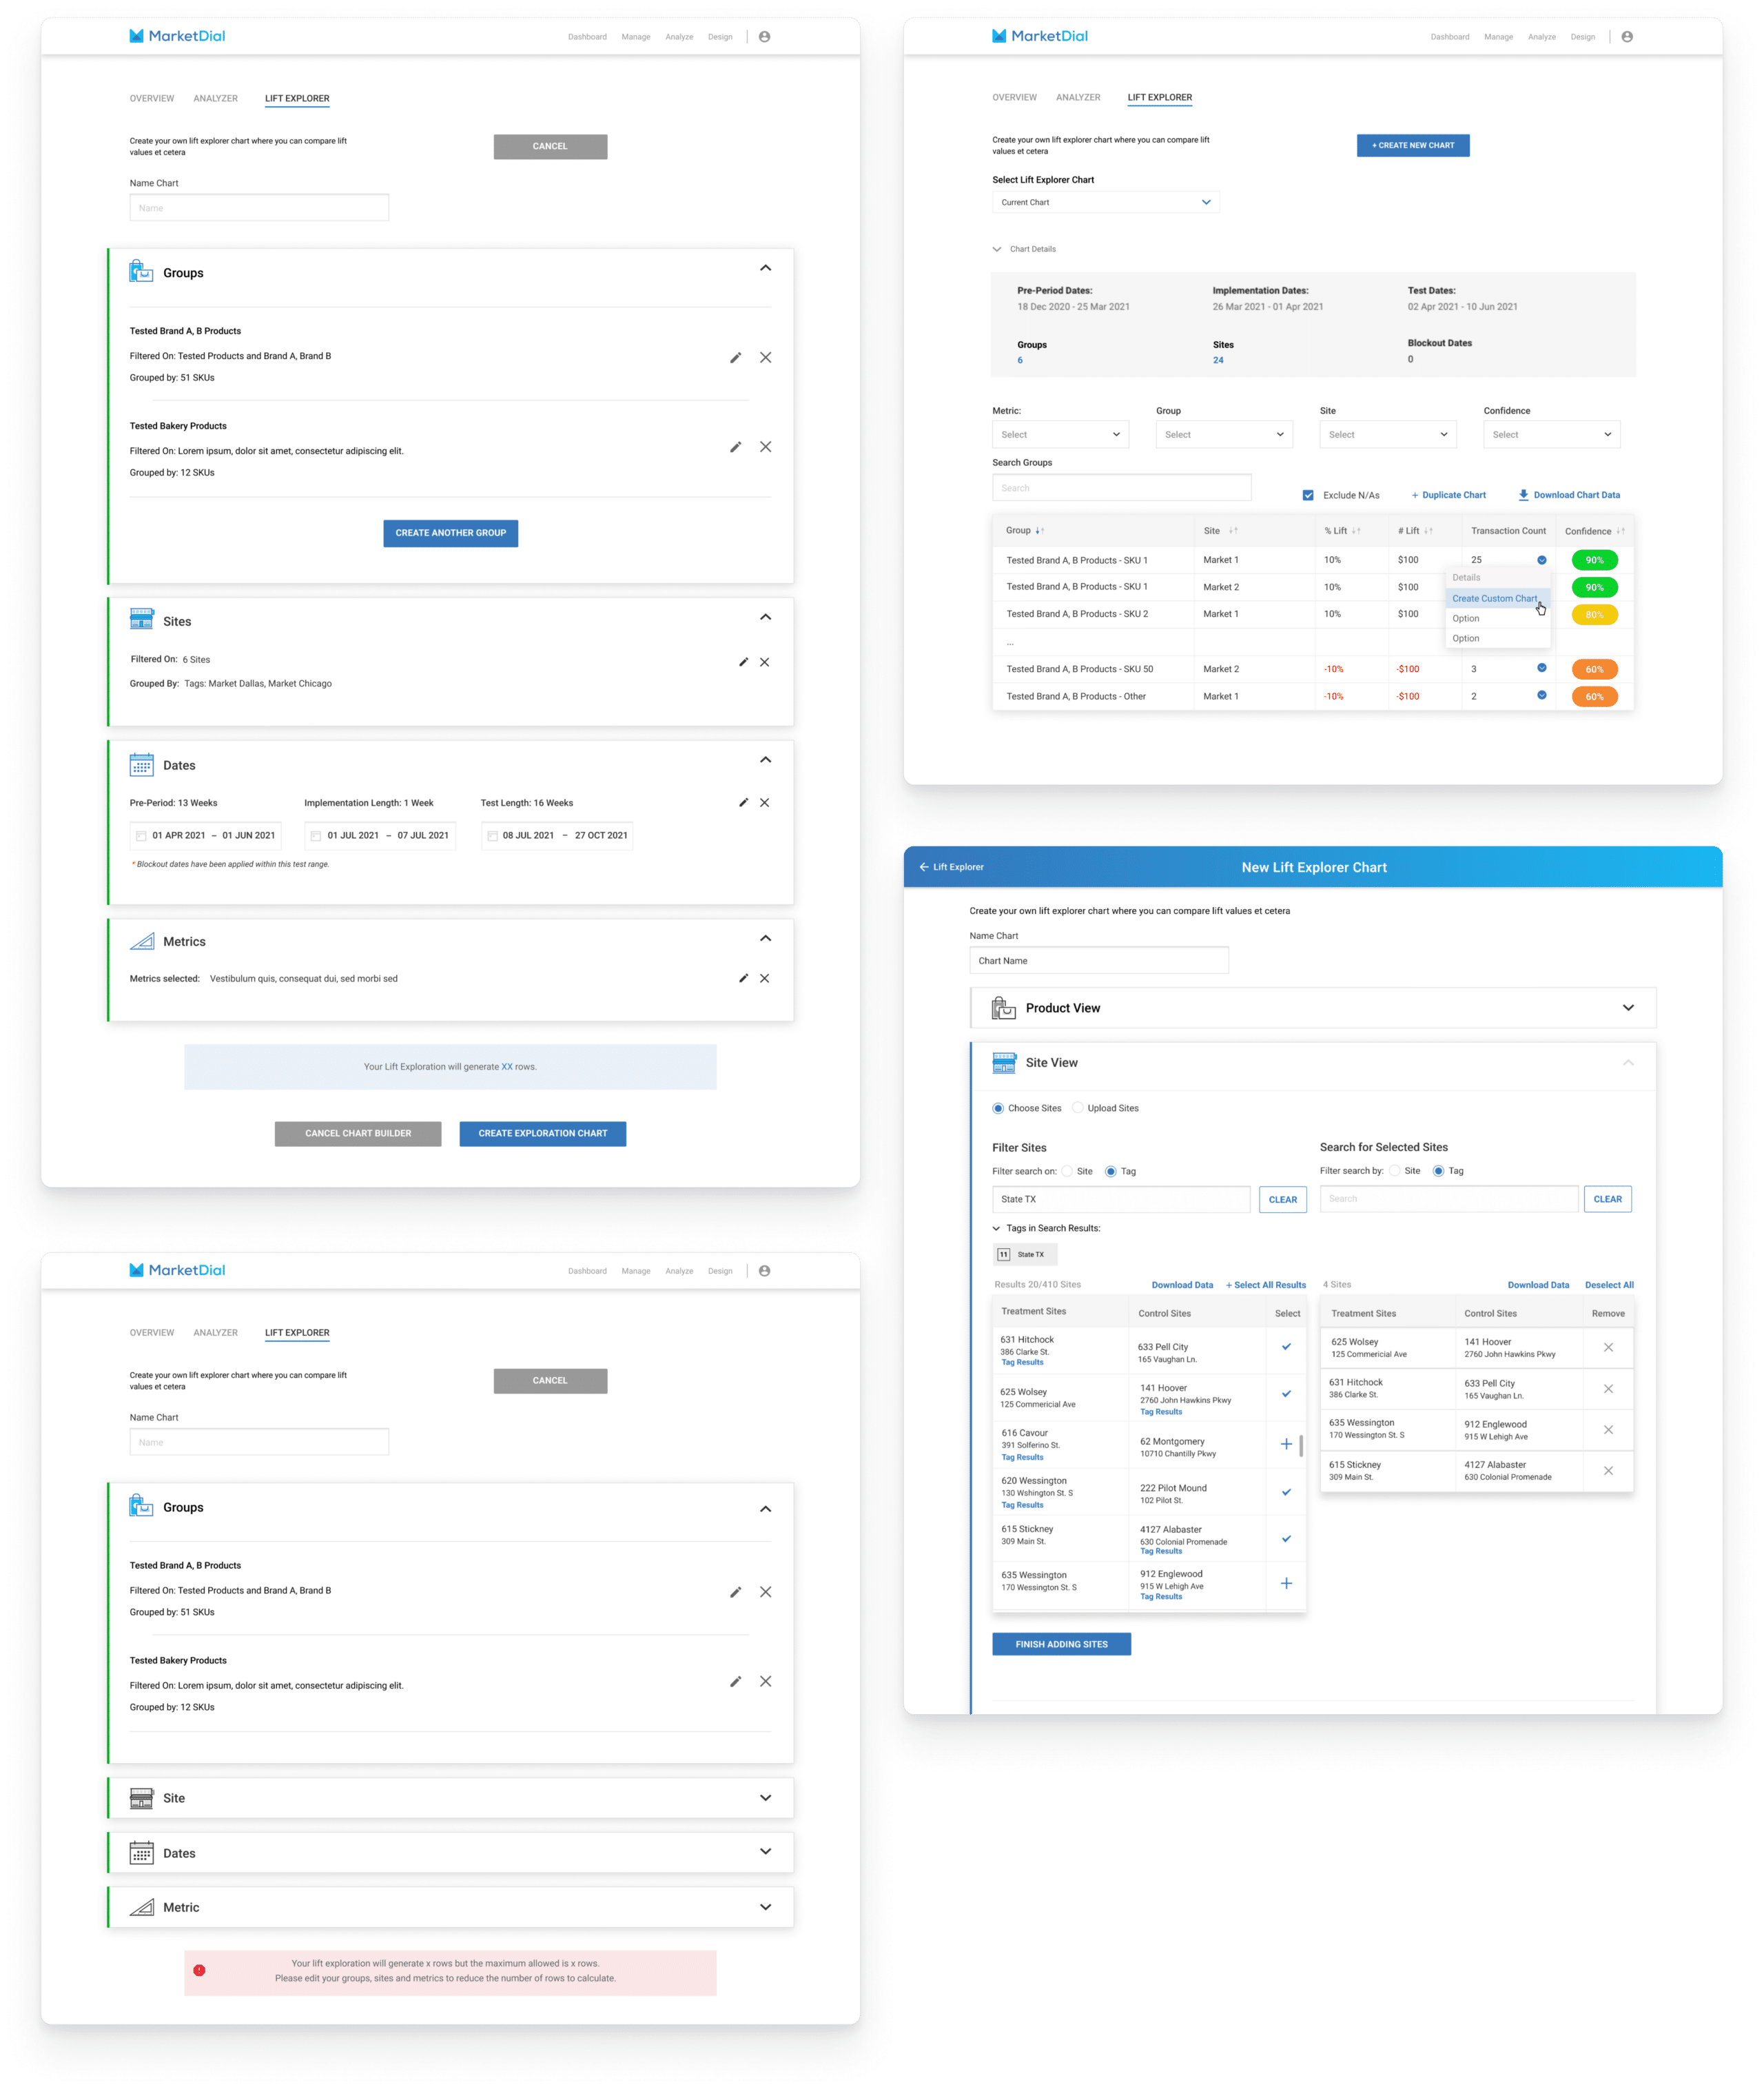Click back arrow to Lift Explorer

pos(923,867)
